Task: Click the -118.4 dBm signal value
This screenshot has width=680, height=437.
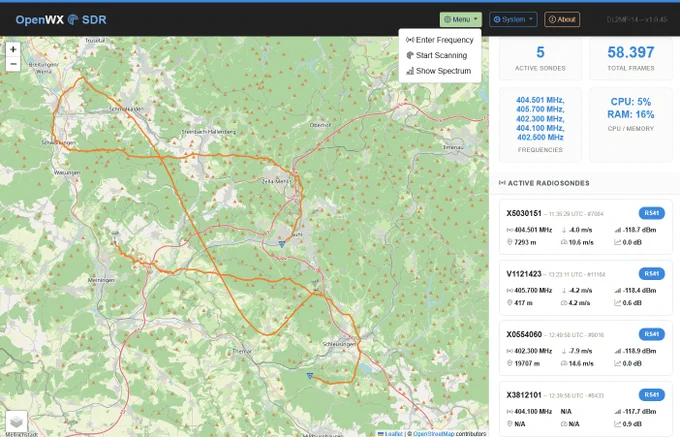Action: pyautogui.click(x=640, y=290)
